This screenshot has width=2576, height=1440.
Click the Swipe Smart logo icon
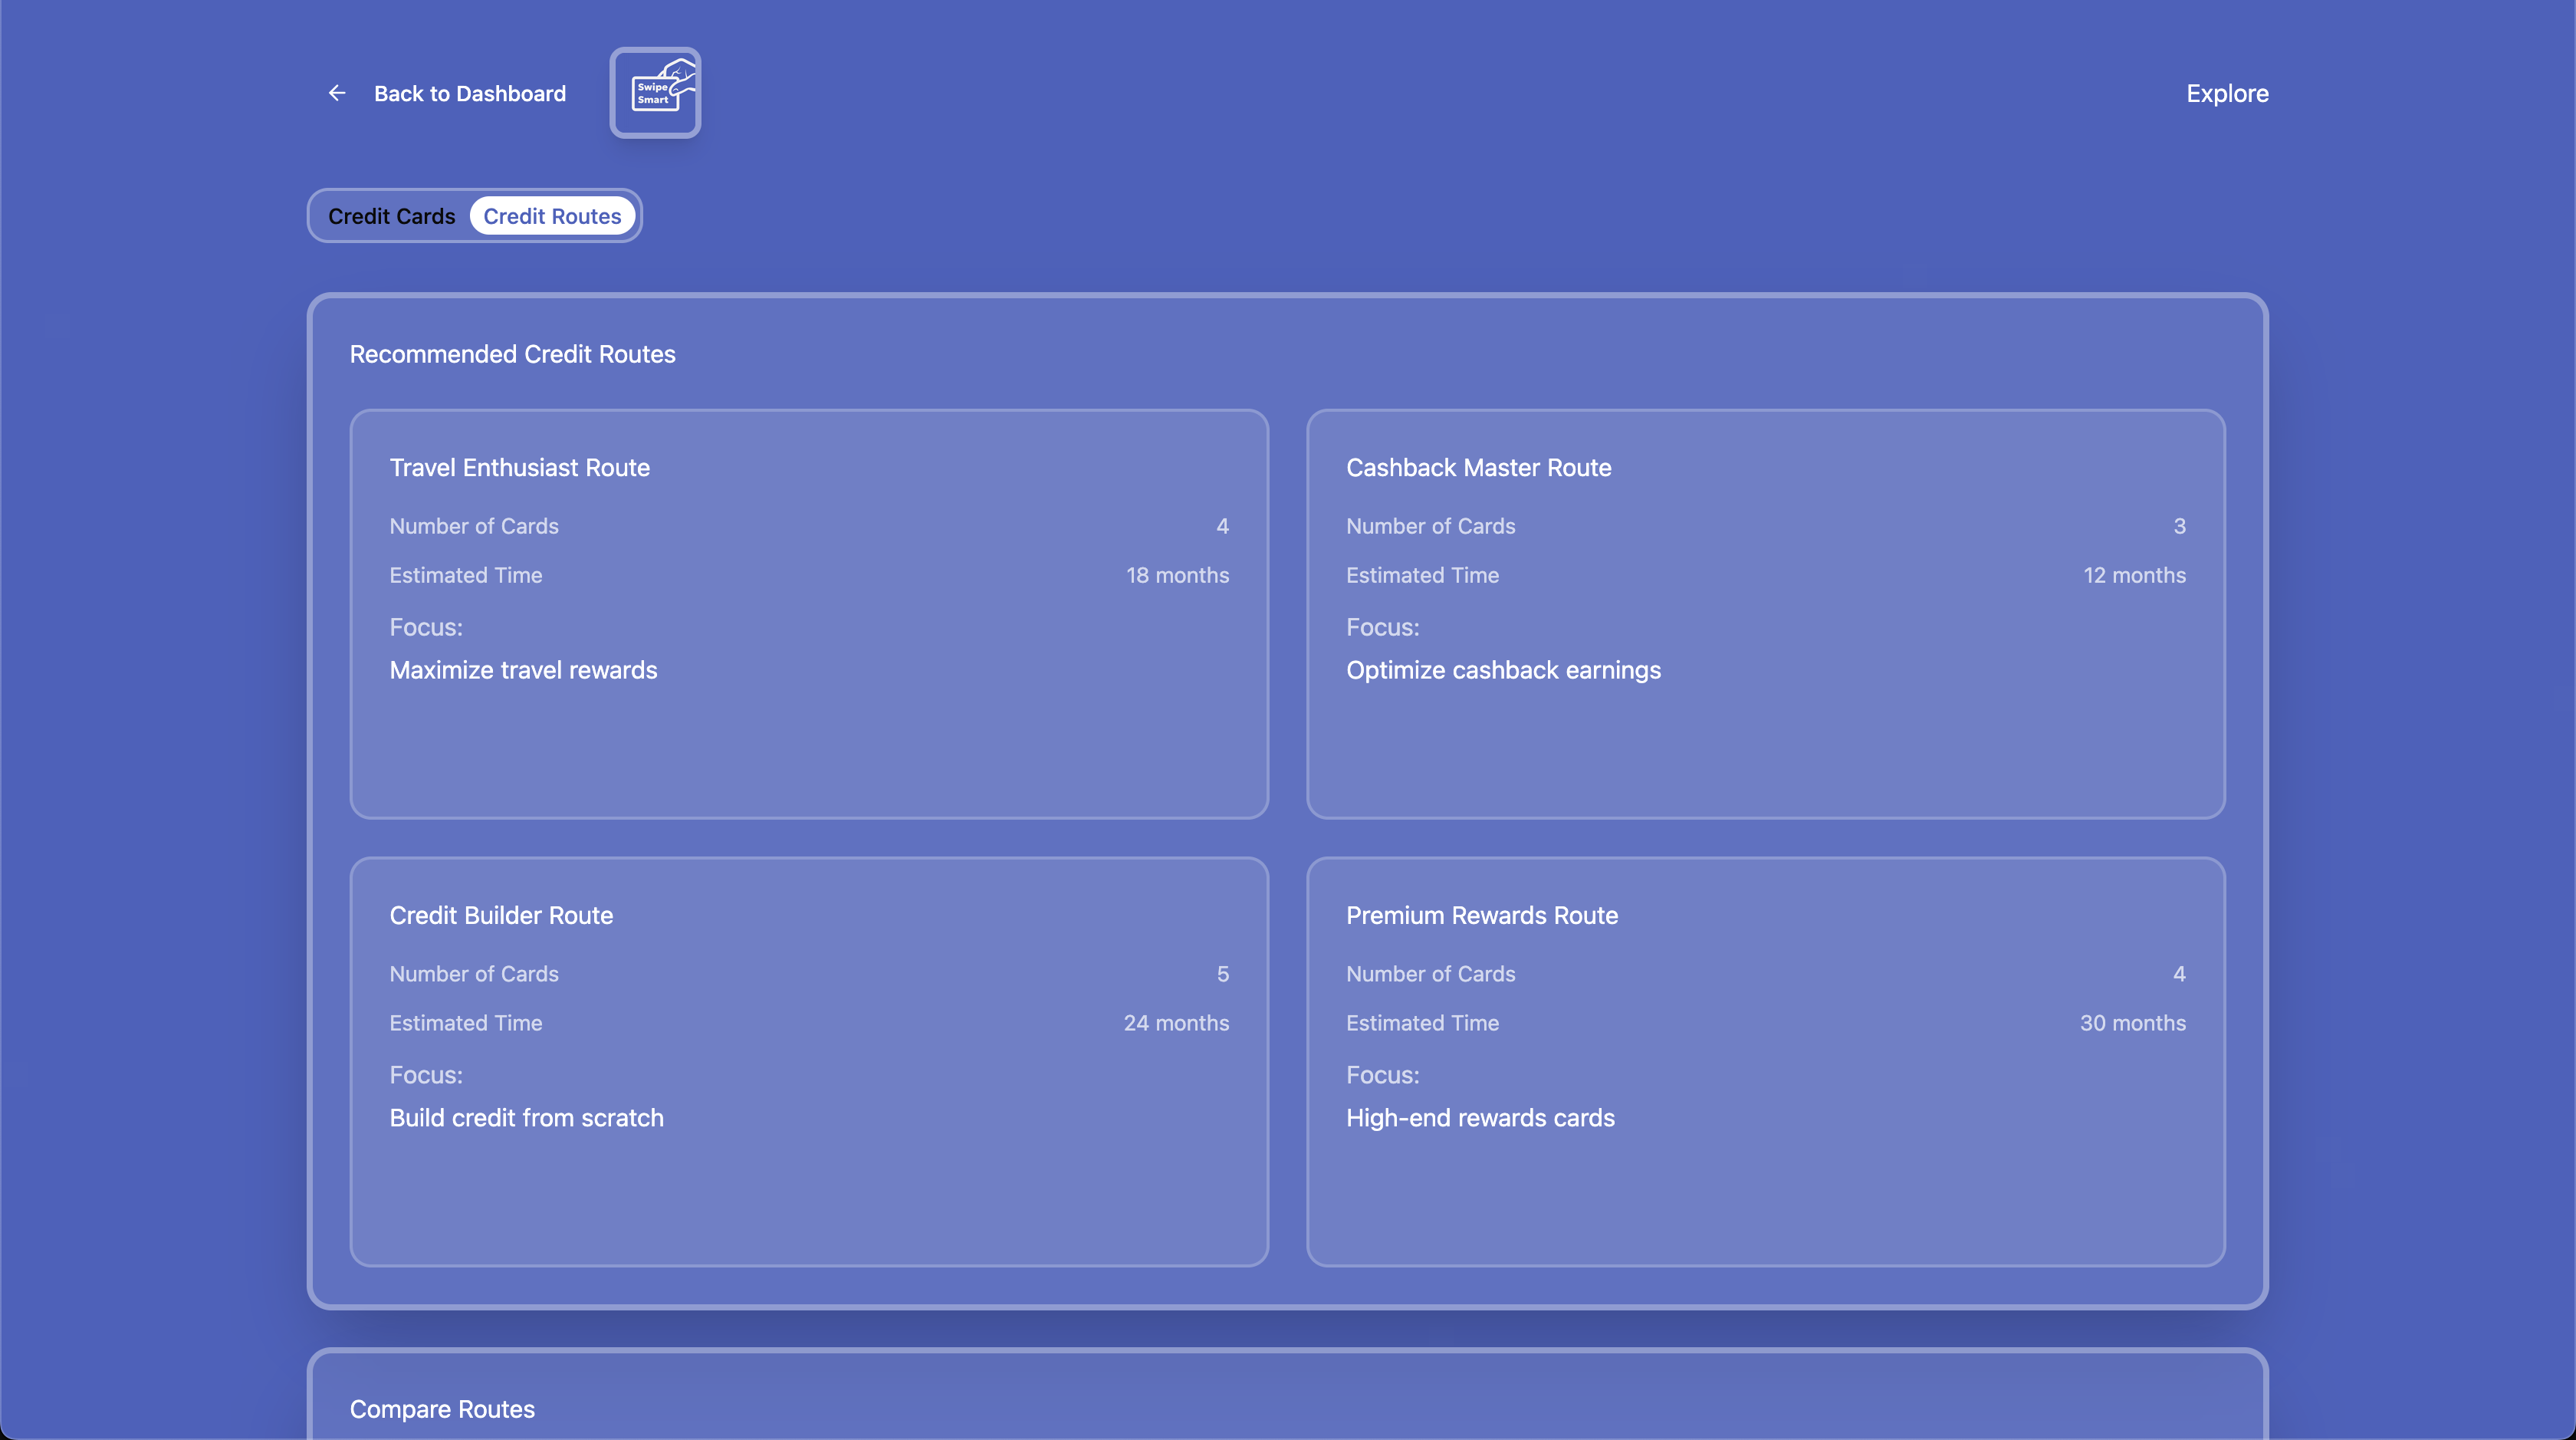pyautogui.click(x=655, y=93)
